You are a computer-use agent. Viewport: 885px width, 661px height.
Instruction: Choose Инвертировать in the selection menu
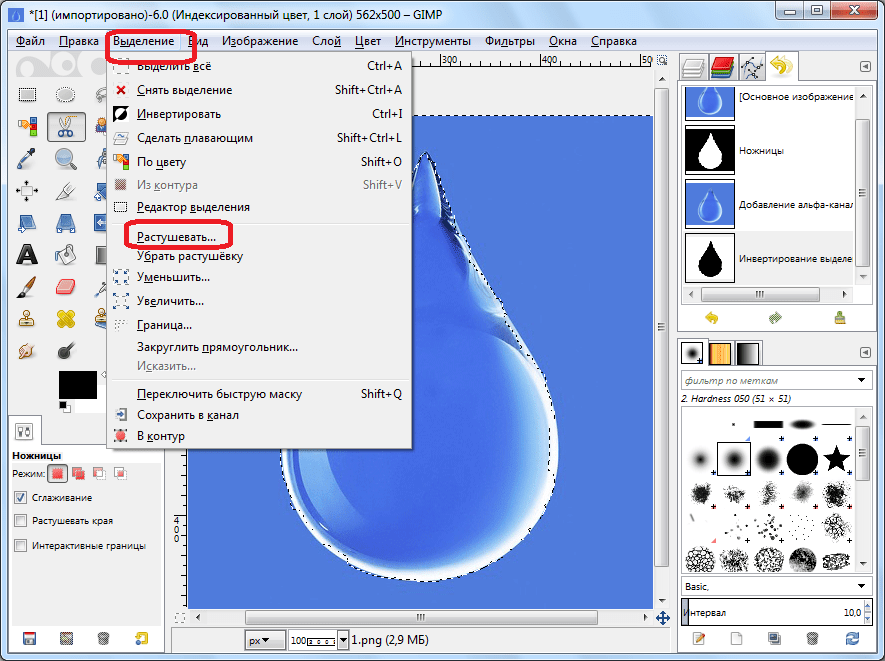click(179, 114)
